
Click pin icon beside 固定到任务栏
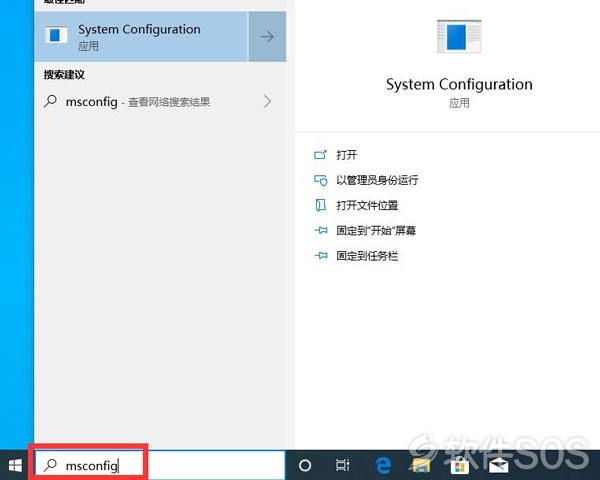coord(321,256)
